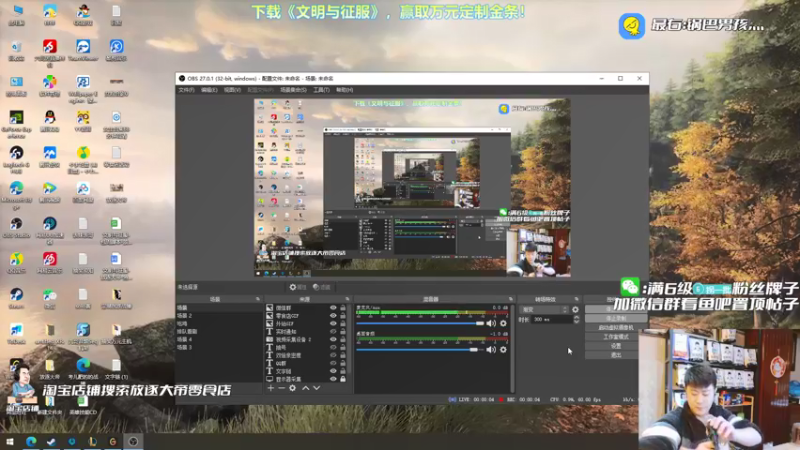Increase the transition 时长 with the up arrow
The image size is (800, 450).
(577, 317)
